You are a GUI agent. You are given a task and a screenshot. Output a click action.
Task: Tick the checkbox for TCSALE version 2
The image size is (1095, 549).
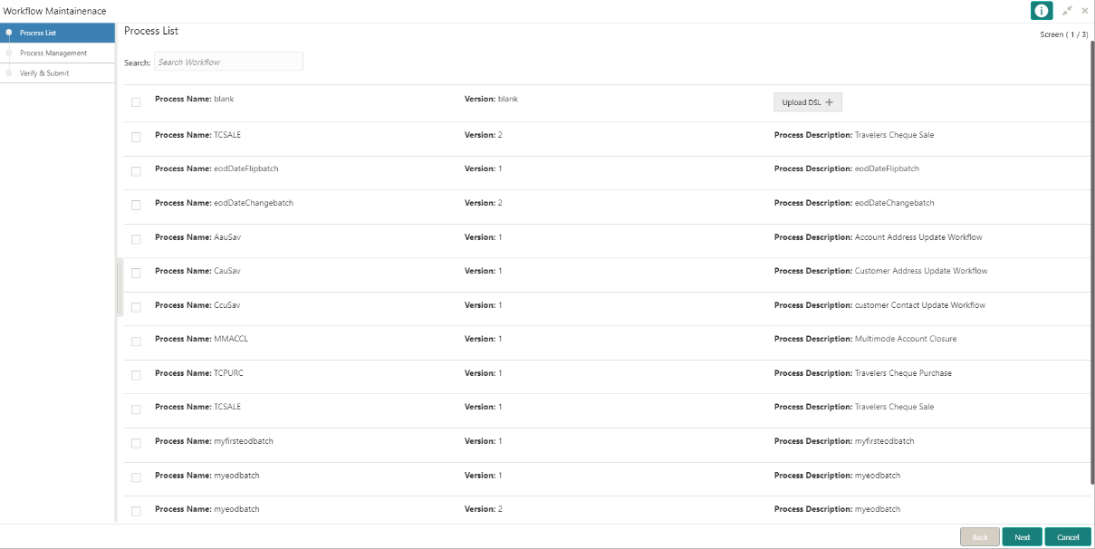pos(136,137)
